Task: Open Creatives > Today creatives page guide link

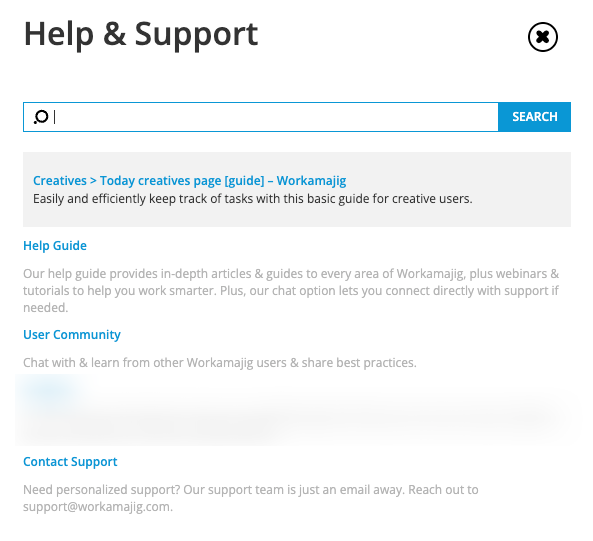Action: 189,181
